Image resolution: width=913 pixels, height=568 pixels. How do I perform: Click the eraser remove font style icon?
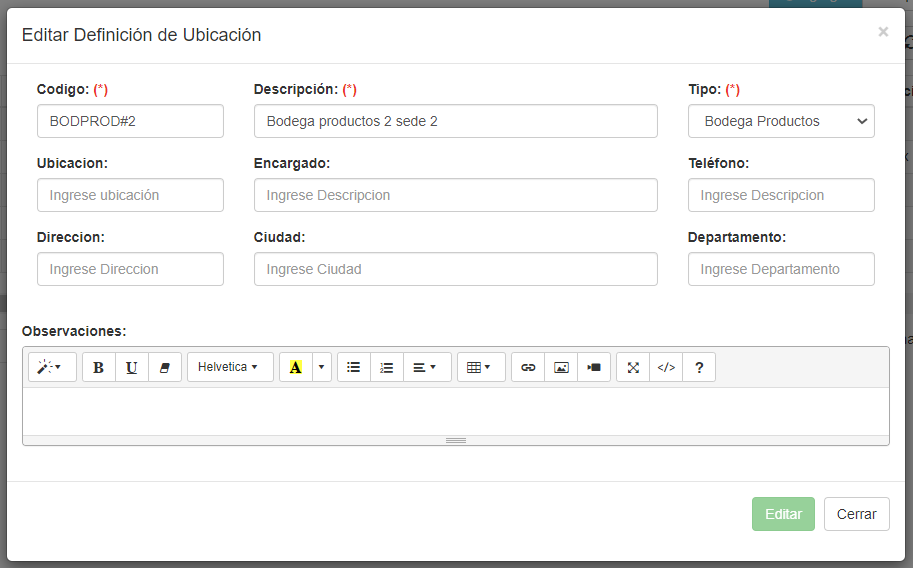pyautogui.click(x=165, y=367)
